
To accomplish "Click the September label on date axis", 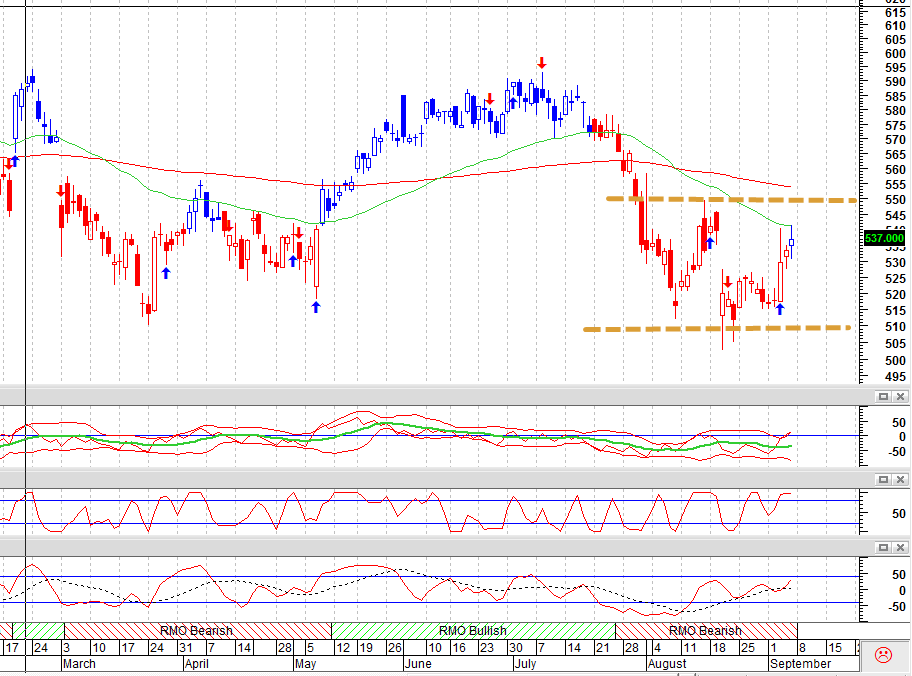I will coord(800,664).
